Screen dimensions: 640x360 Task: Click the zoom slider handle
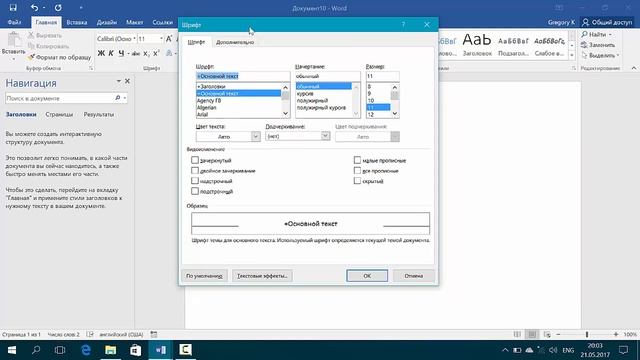coord(587,334)
